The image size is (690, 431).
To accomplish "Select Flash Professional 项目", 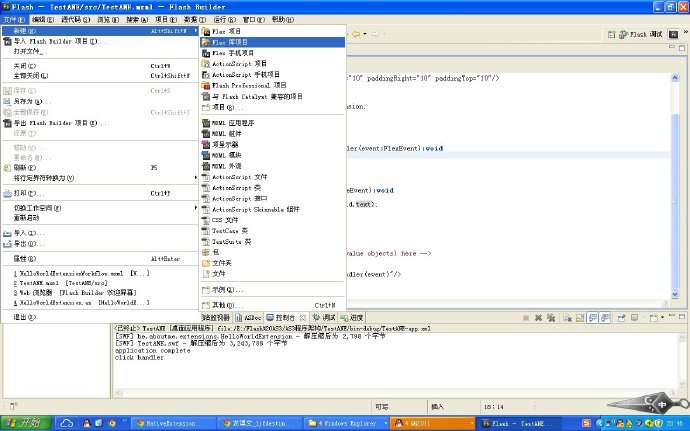I will [272, 85].
